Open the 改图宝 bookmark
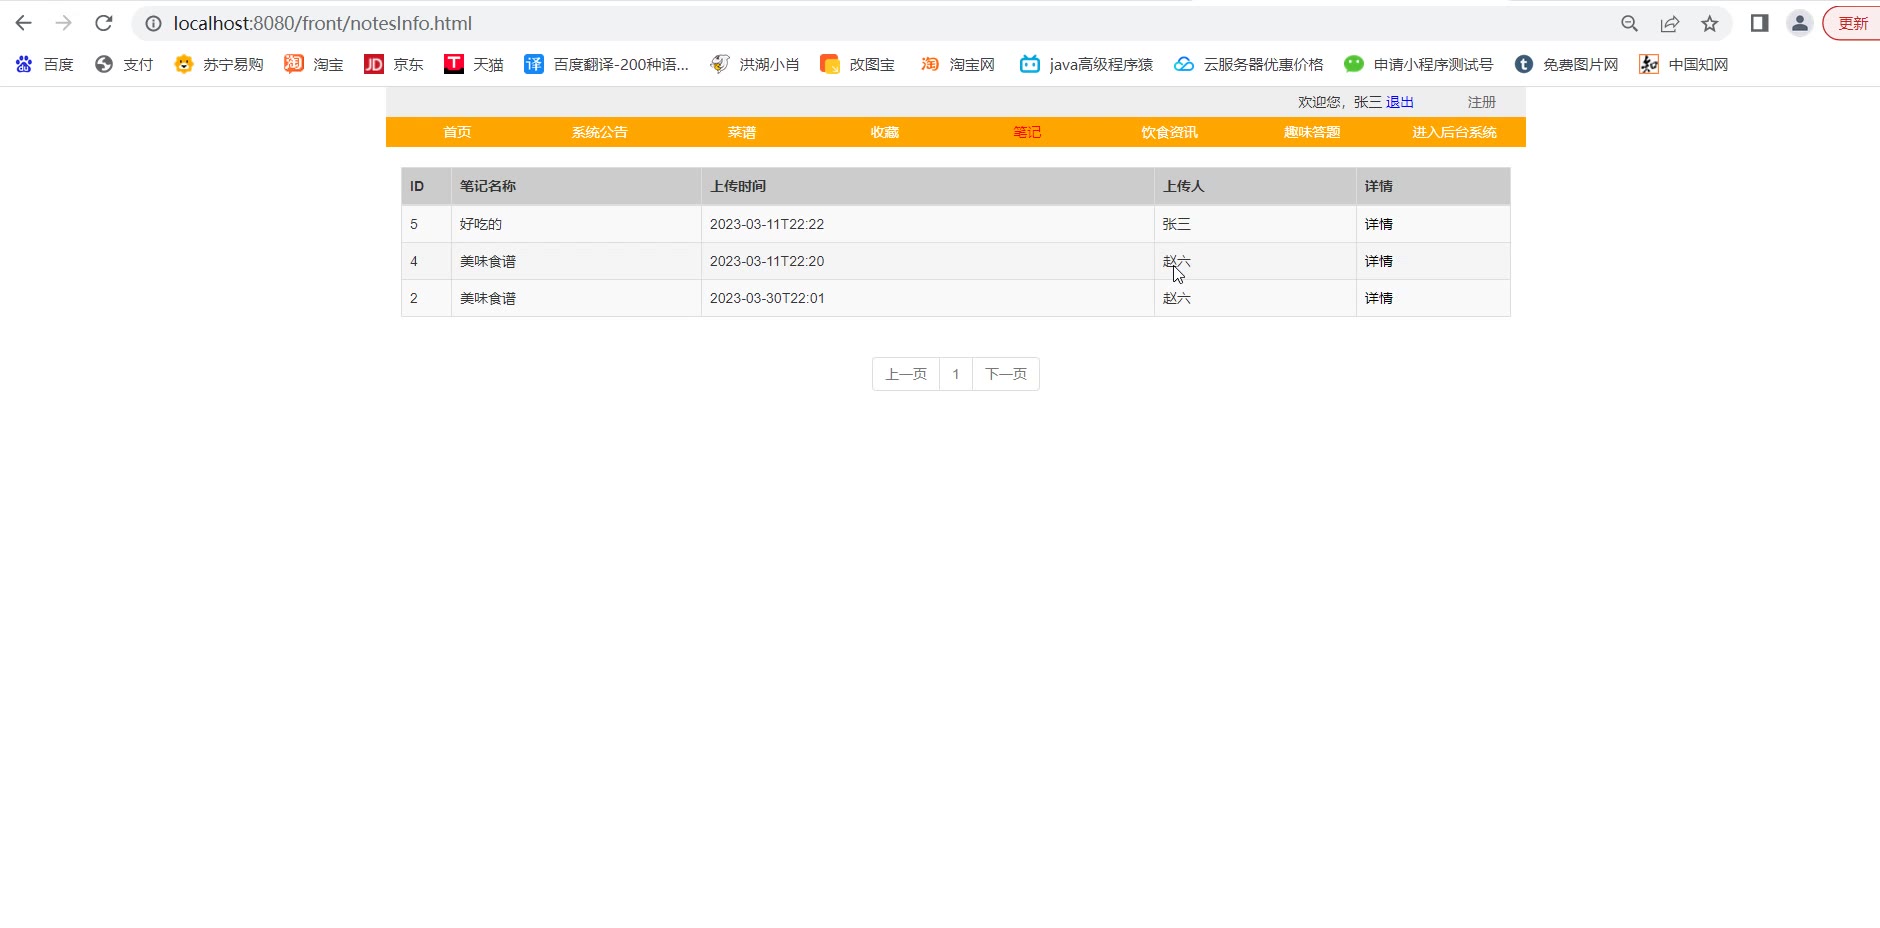The height and width of the screenshot is (928, 1880). pyautogui.click(x=858, y=64)
